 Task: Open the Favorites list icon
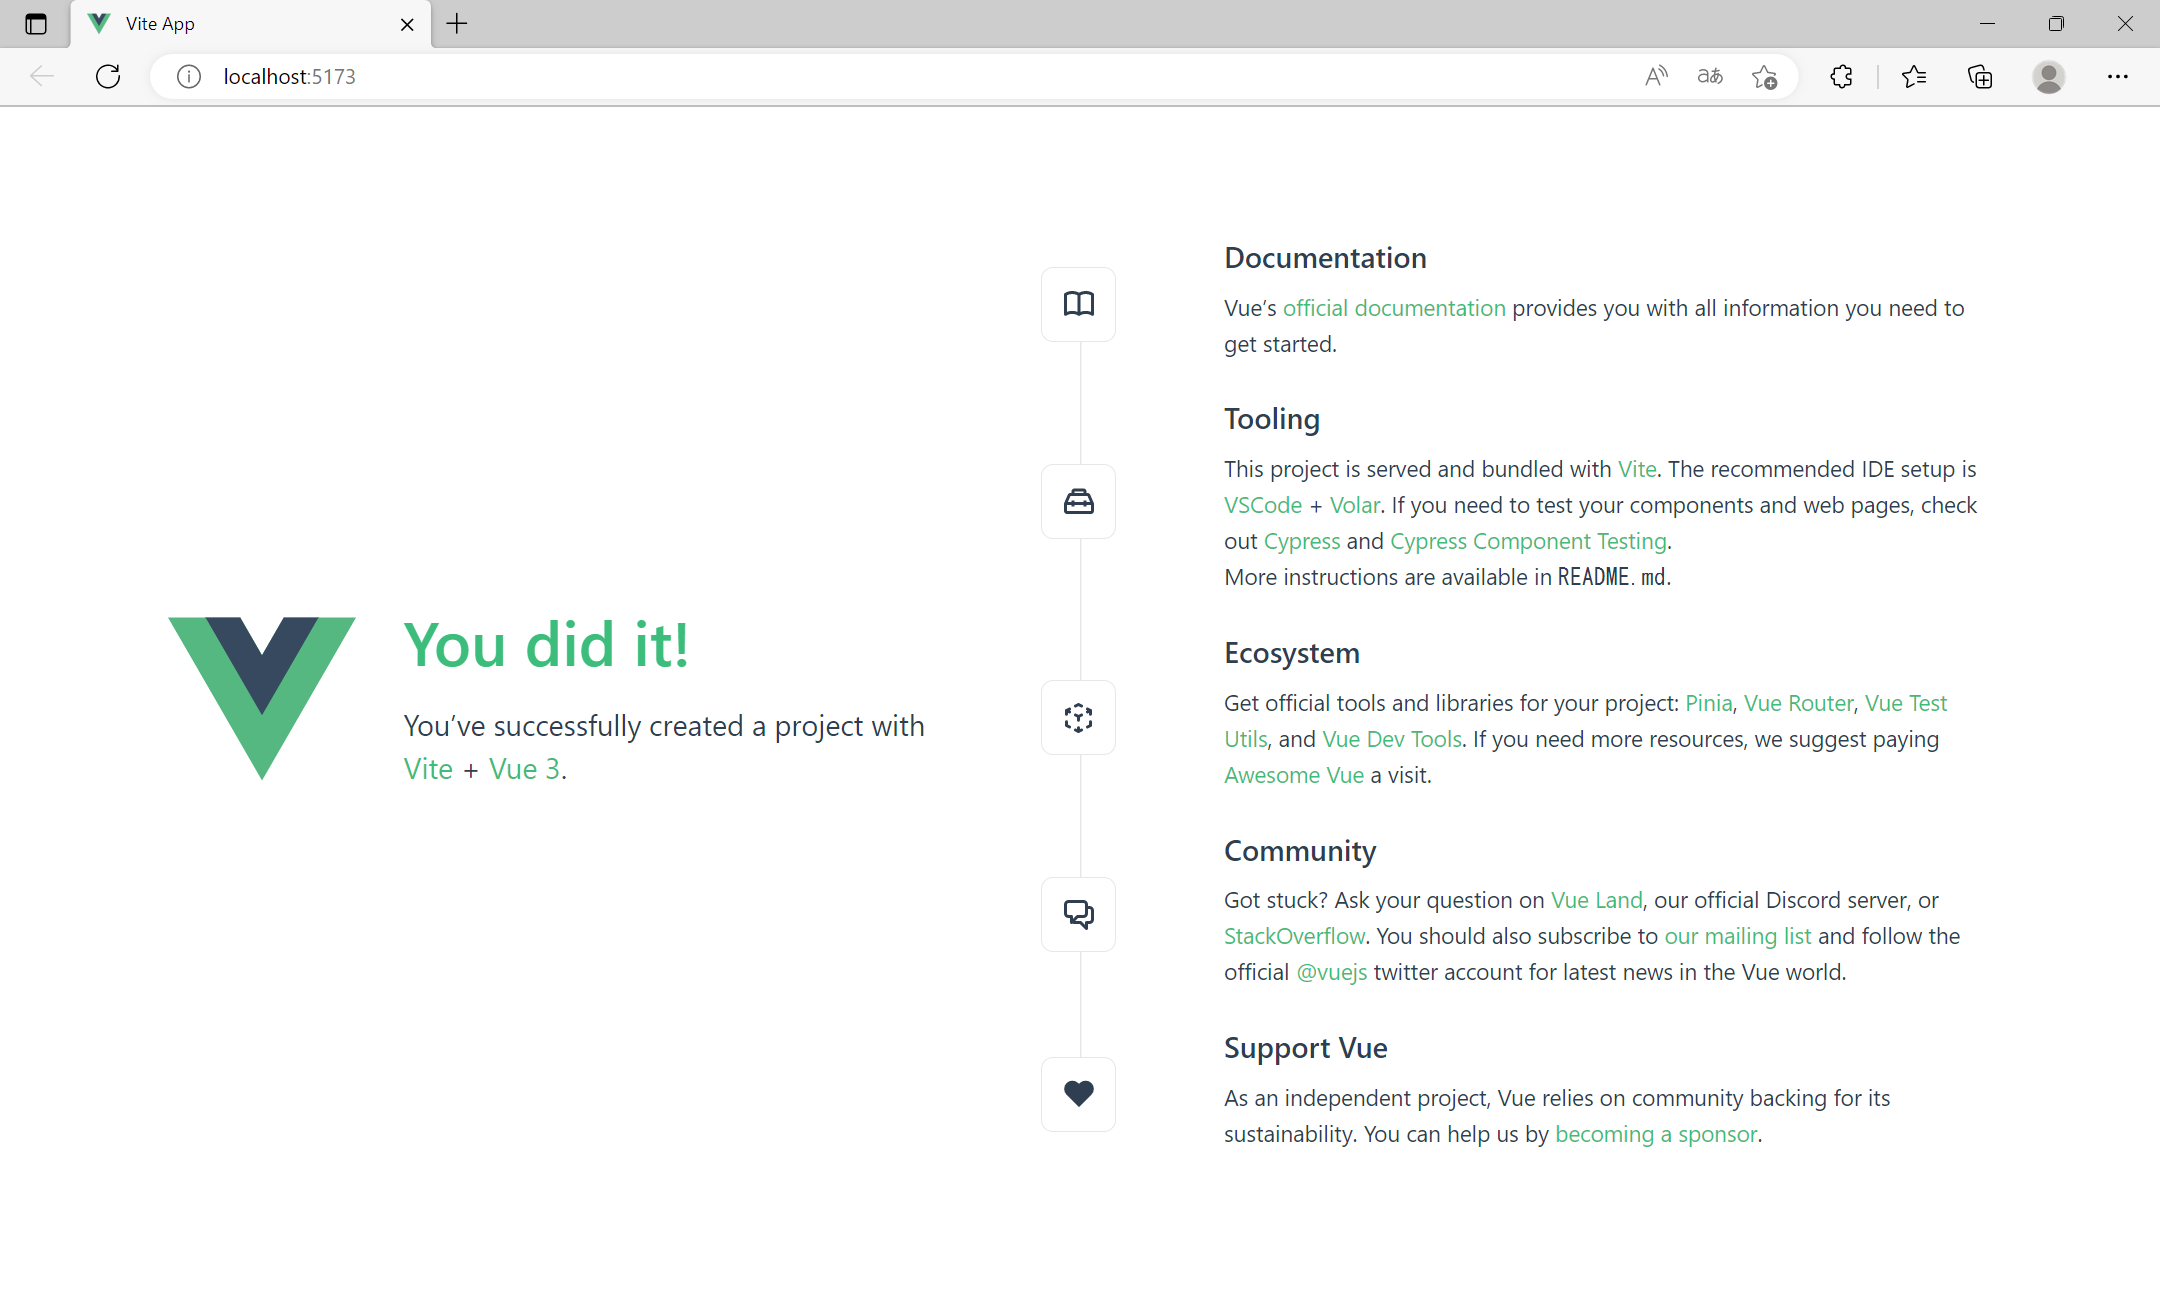coord(1914,76)
